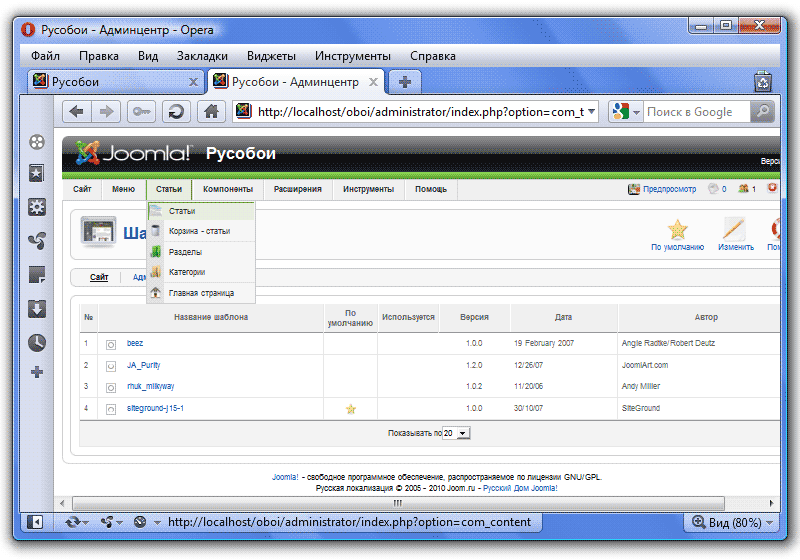Screen dimensions: 800x560
Task: Select the radio button for beez template
Action: pos(111,344)
